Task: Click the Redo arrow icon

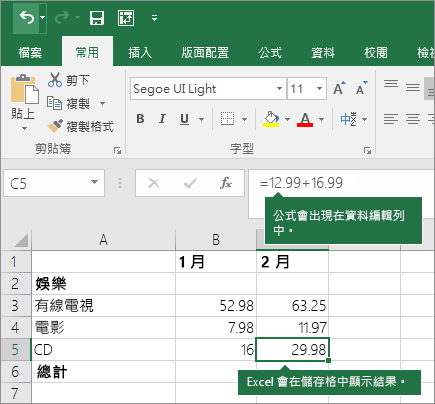Action: pos(62,17)
